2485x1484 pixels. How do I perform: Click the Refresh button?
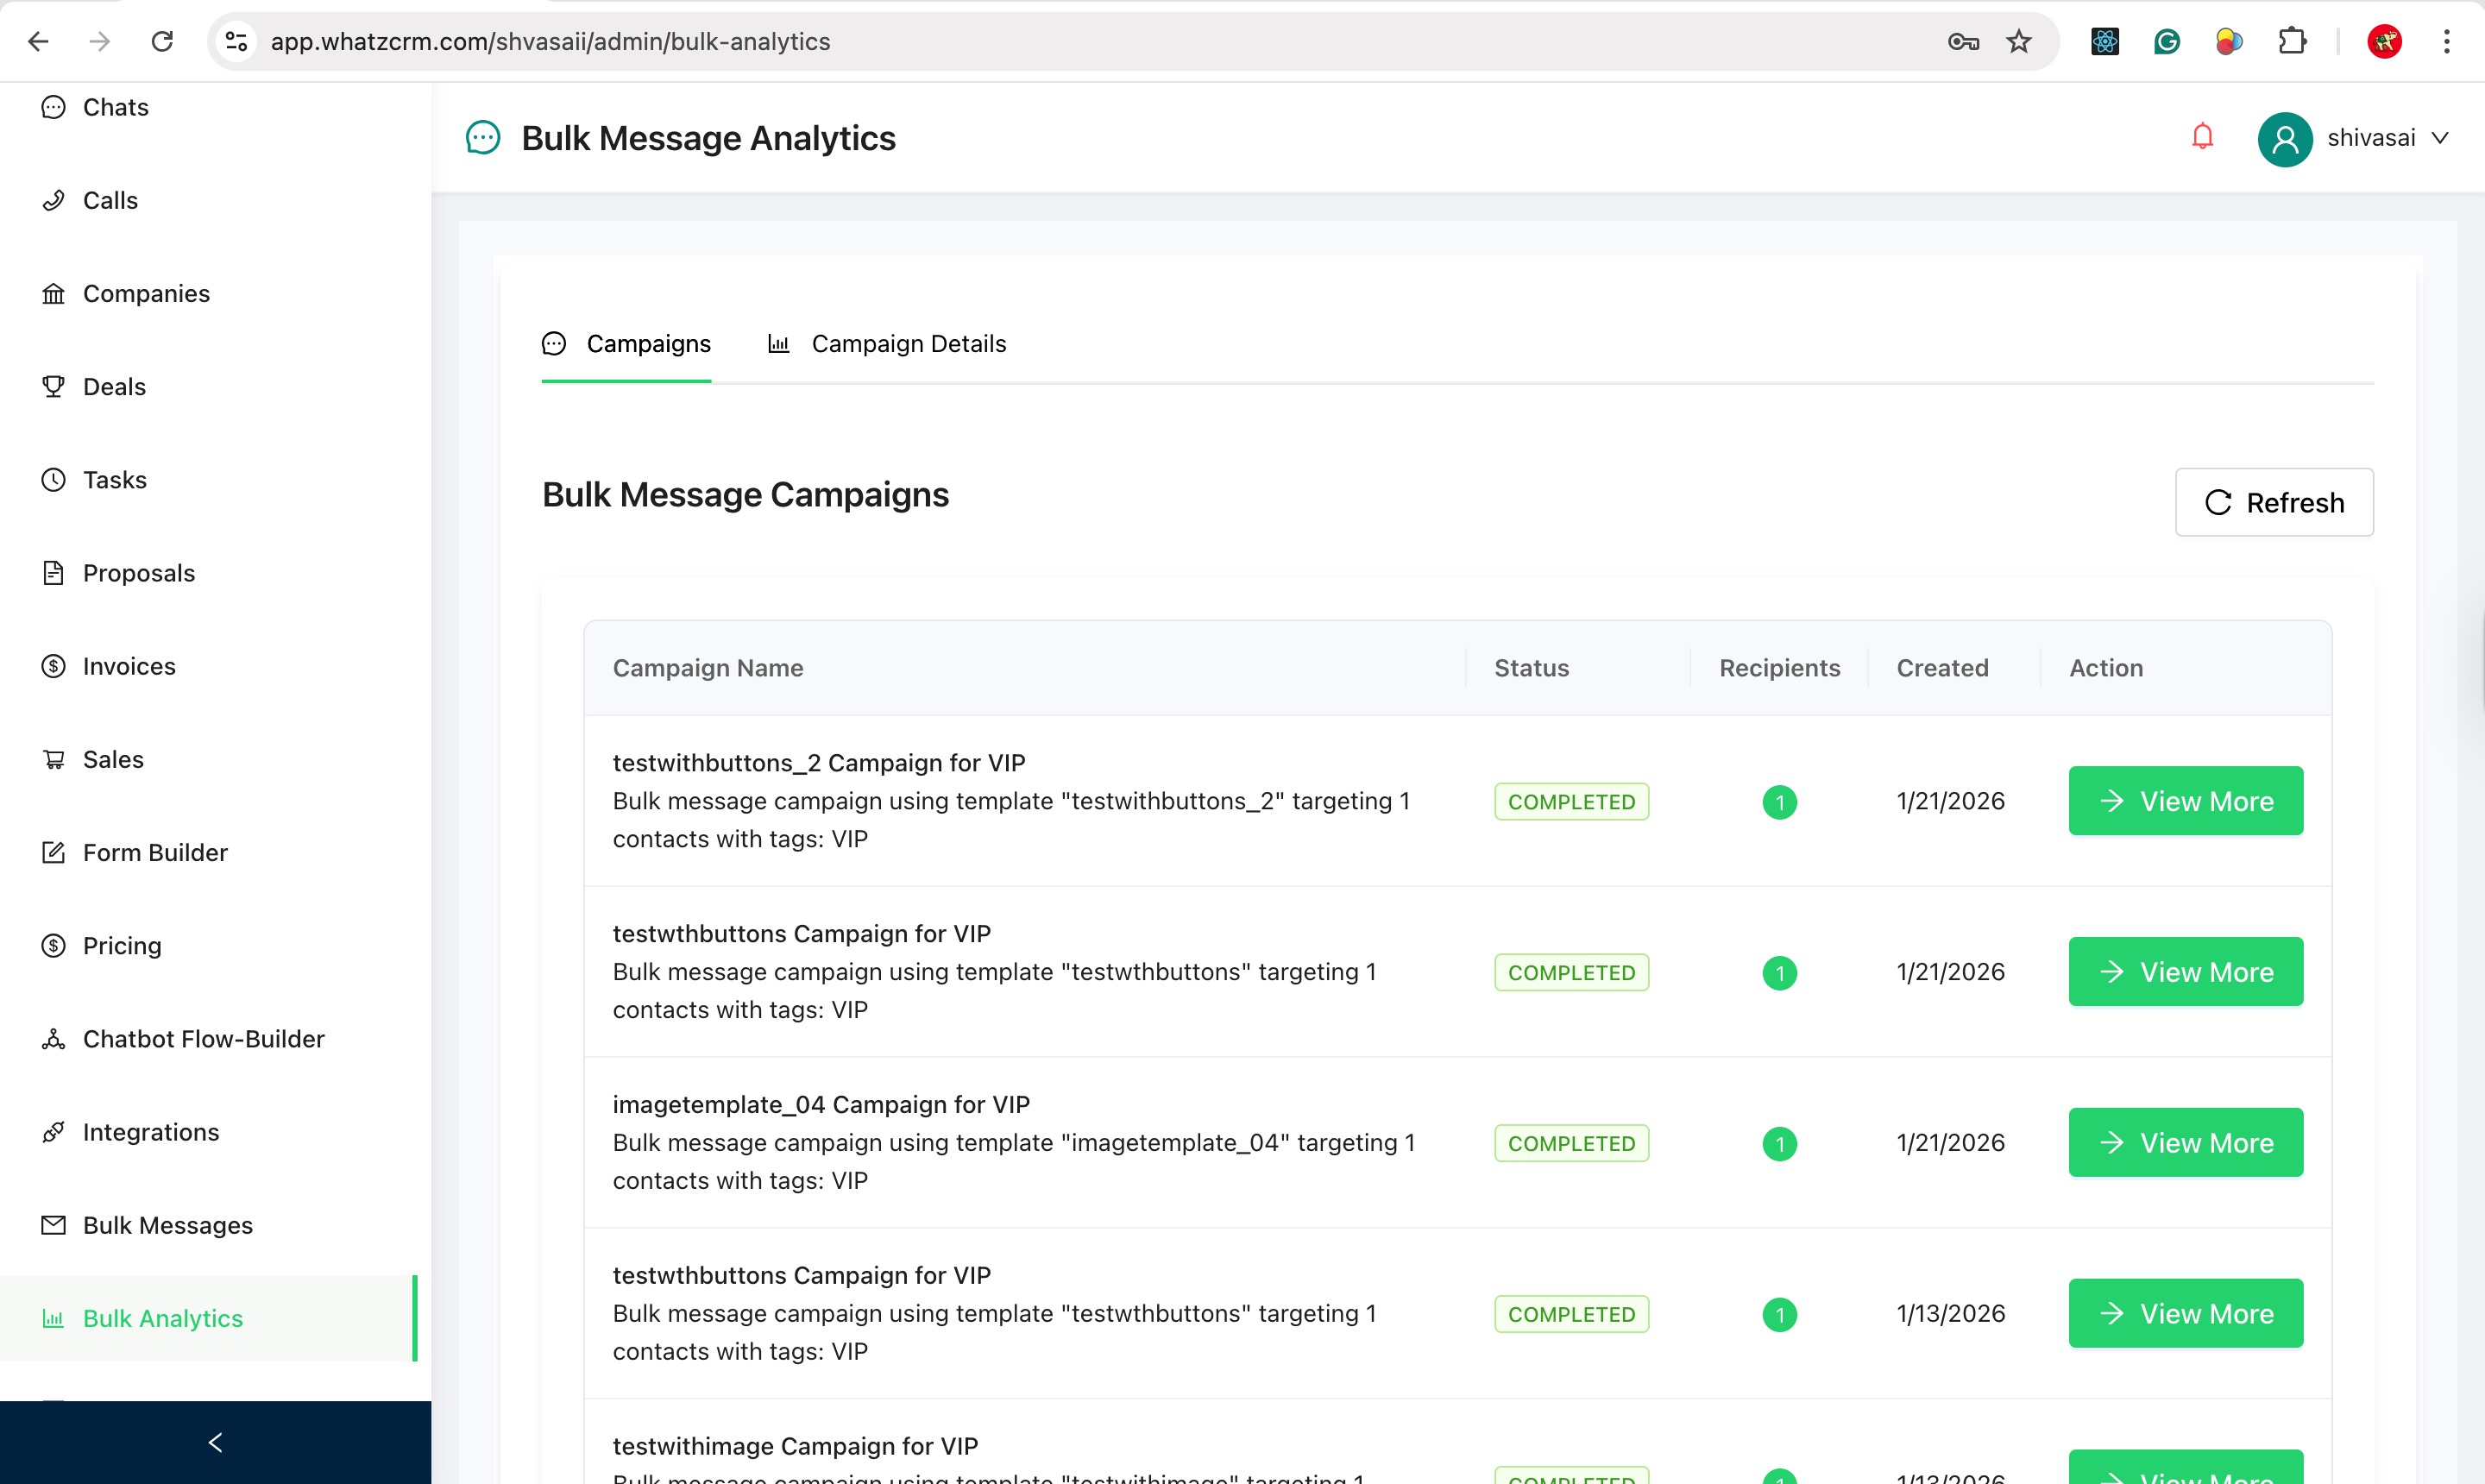click(x=2274, y=502)
